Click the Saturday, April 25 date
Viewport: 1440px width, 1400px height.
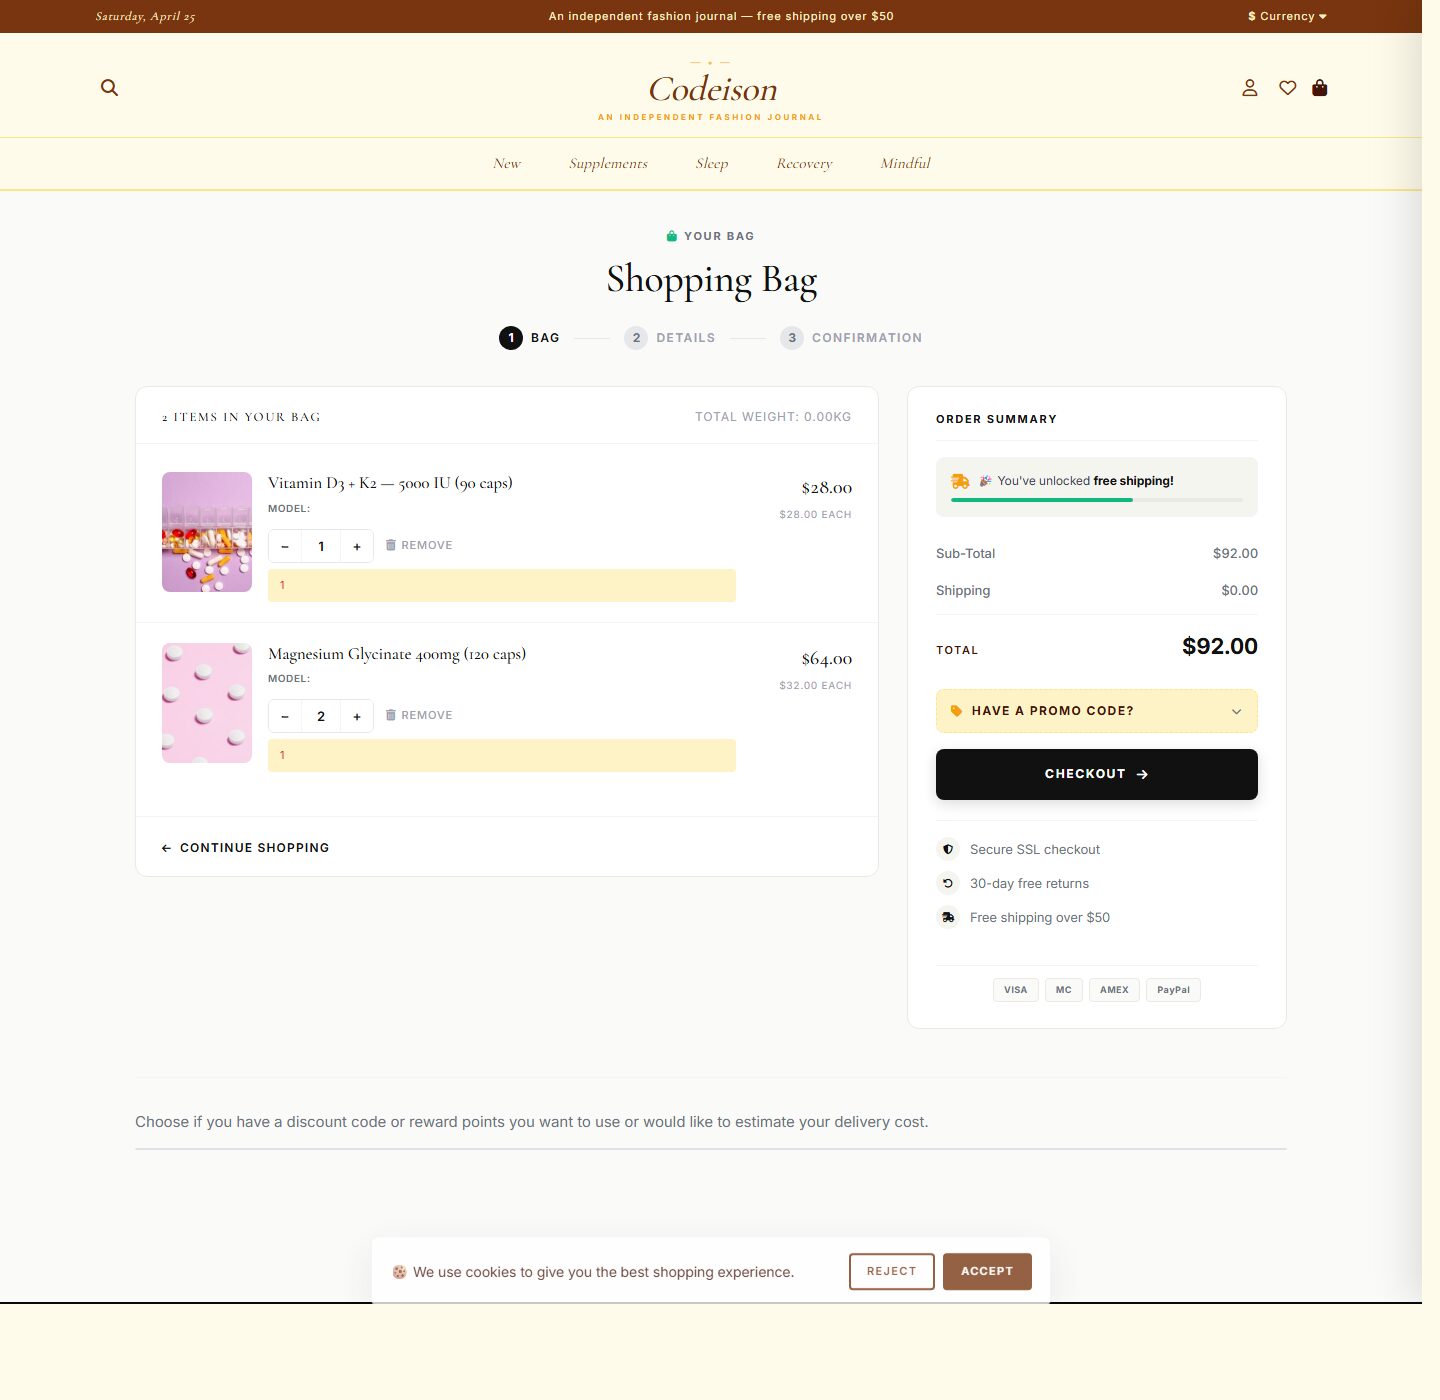click(145, 16)
